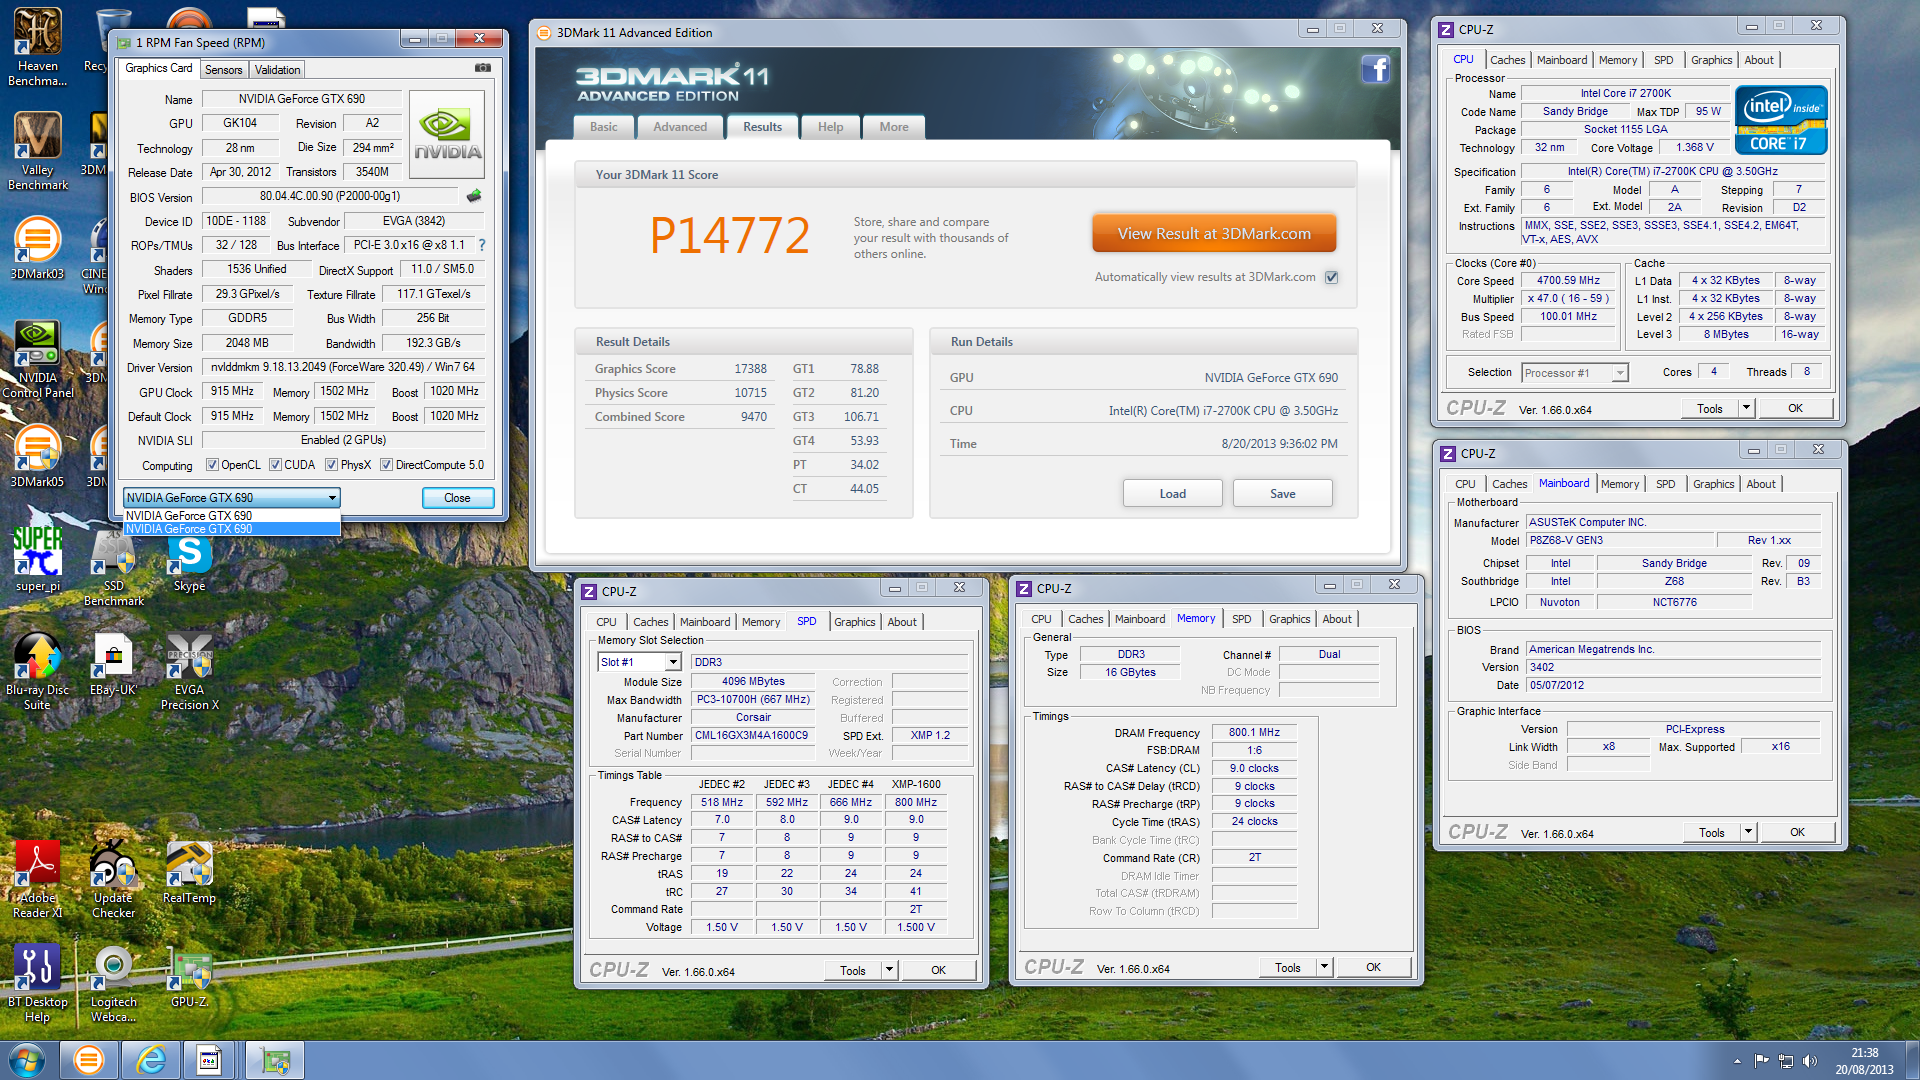Launch RealTemp desktop icon
The image size is (1920, 1080).
click(189, 872)
